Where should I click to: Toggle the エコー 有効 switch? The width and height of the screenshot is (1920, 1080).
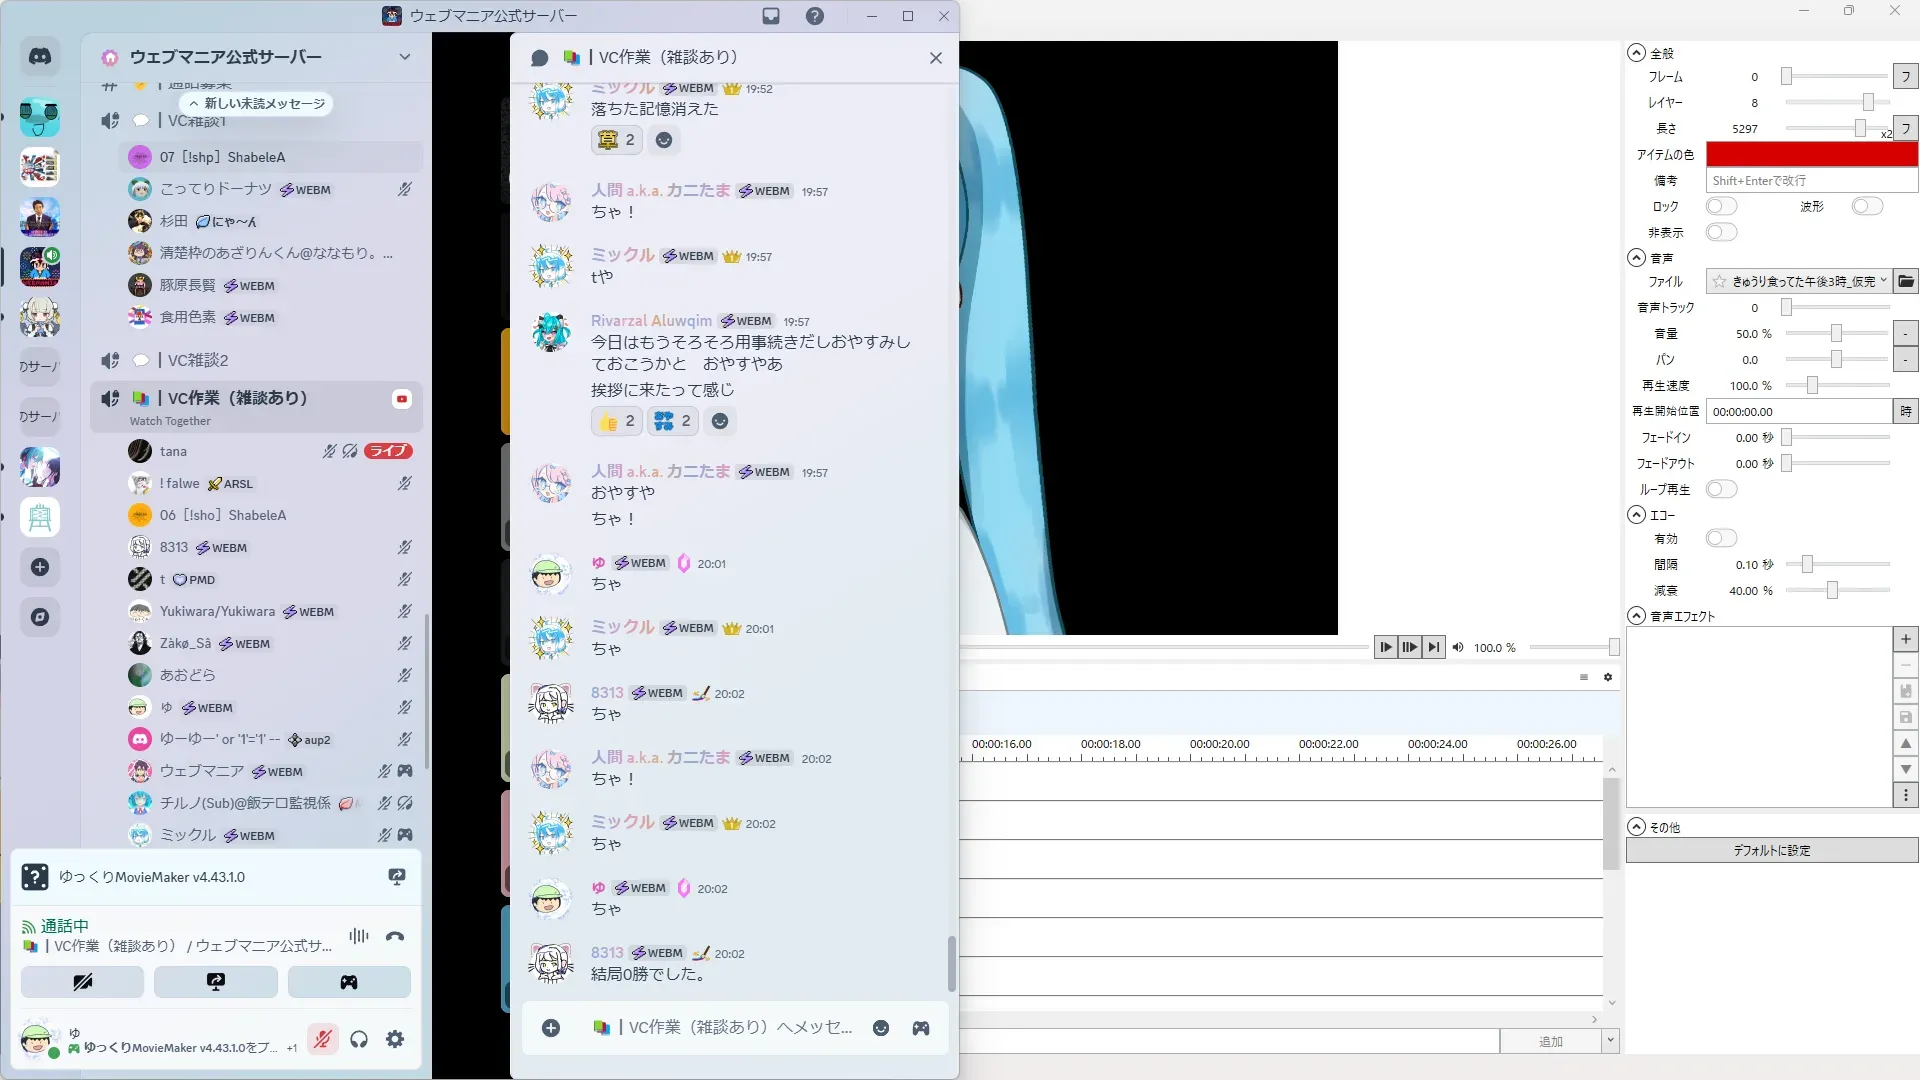click(x=1721, y=538)
